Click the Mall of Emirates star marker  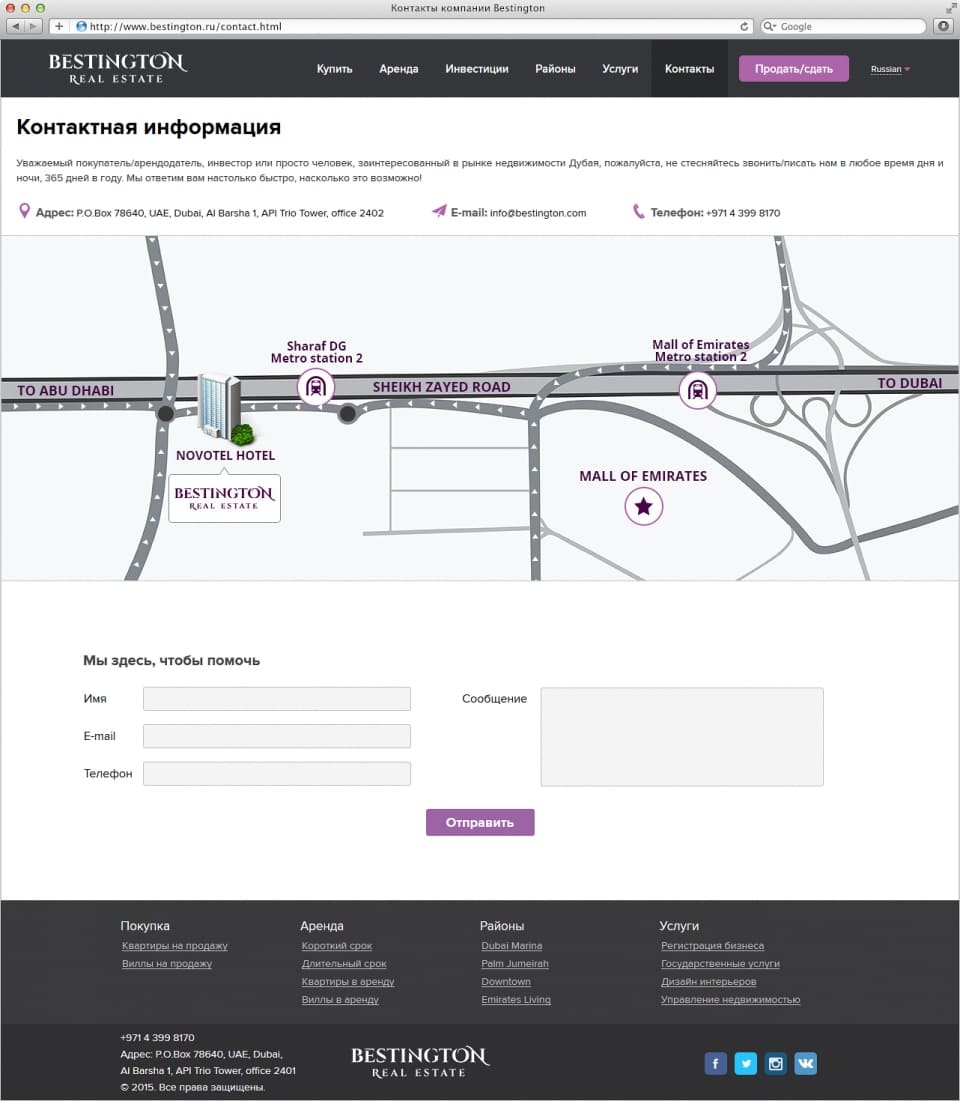pyautogui.click(x=643, y=506)
